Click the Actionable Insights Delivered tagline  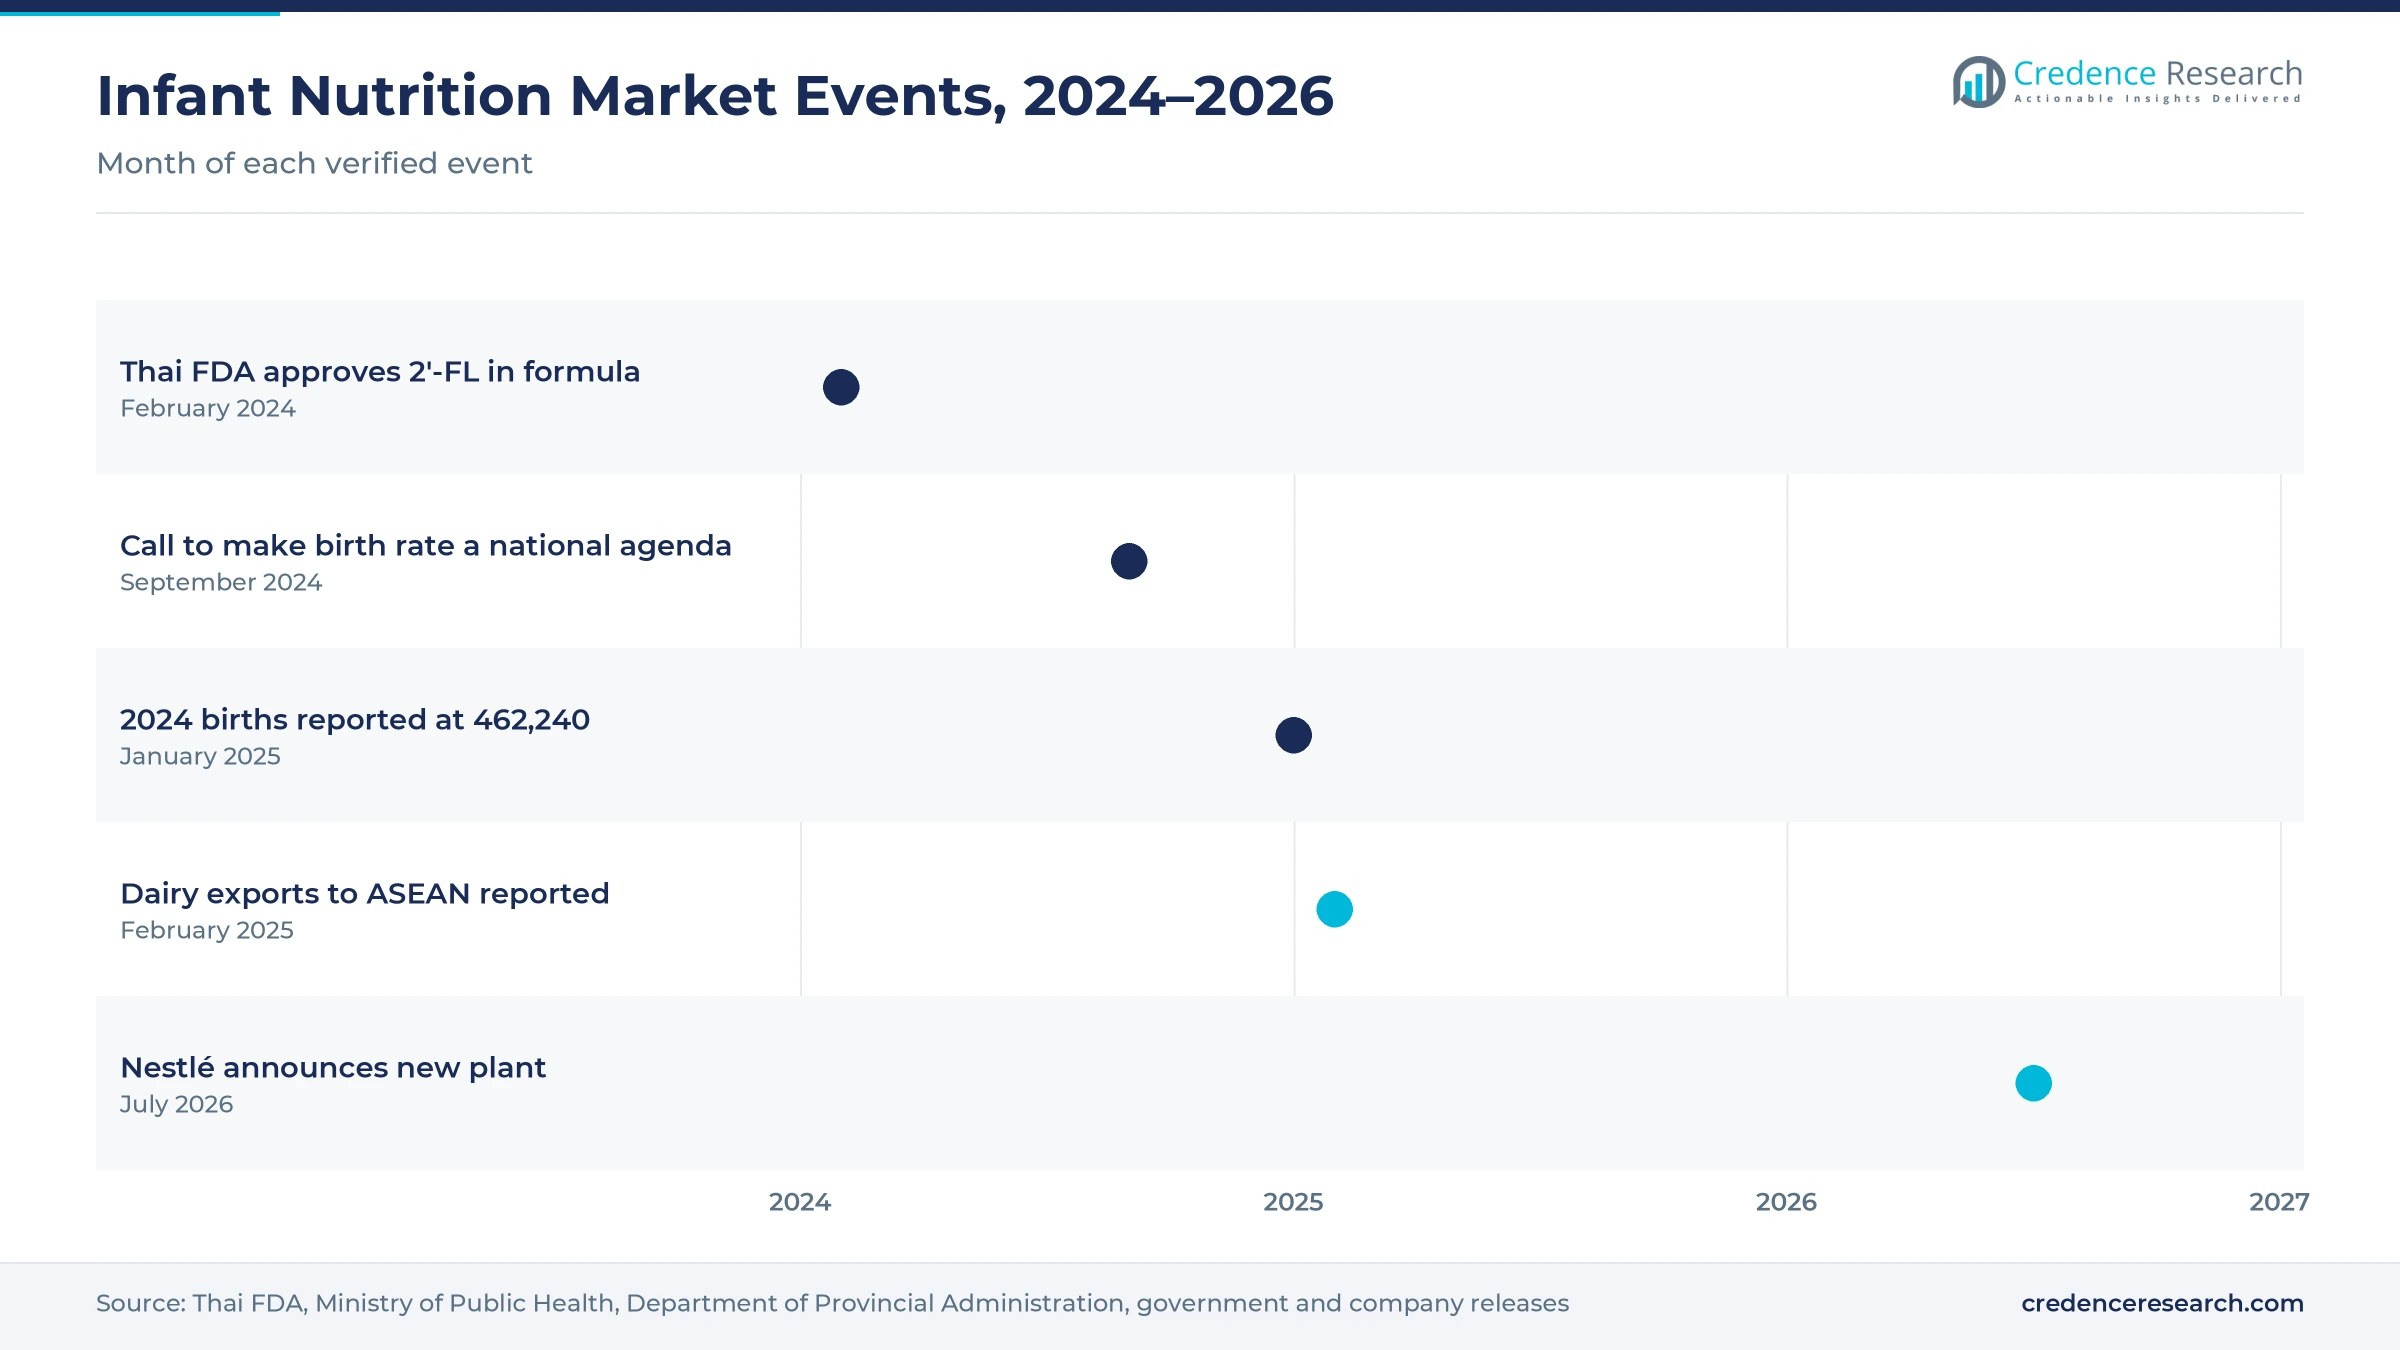coord(2158,99)
